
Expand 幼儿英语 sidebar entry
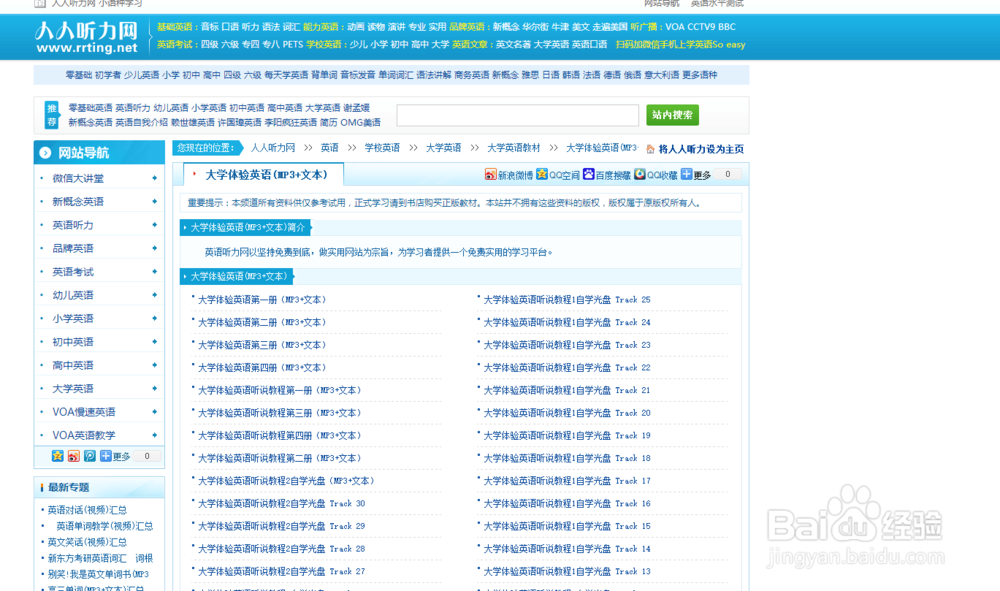[154, 295]
